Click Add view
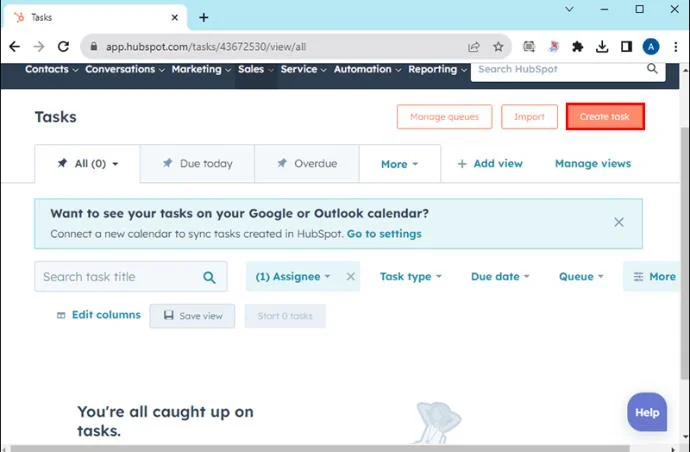690x452 pixels. point(490,164)
